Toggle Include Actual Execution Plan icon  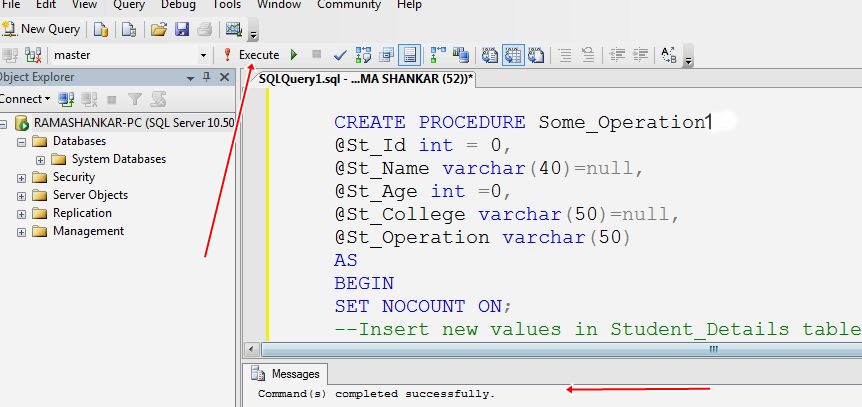click(438, 55)
